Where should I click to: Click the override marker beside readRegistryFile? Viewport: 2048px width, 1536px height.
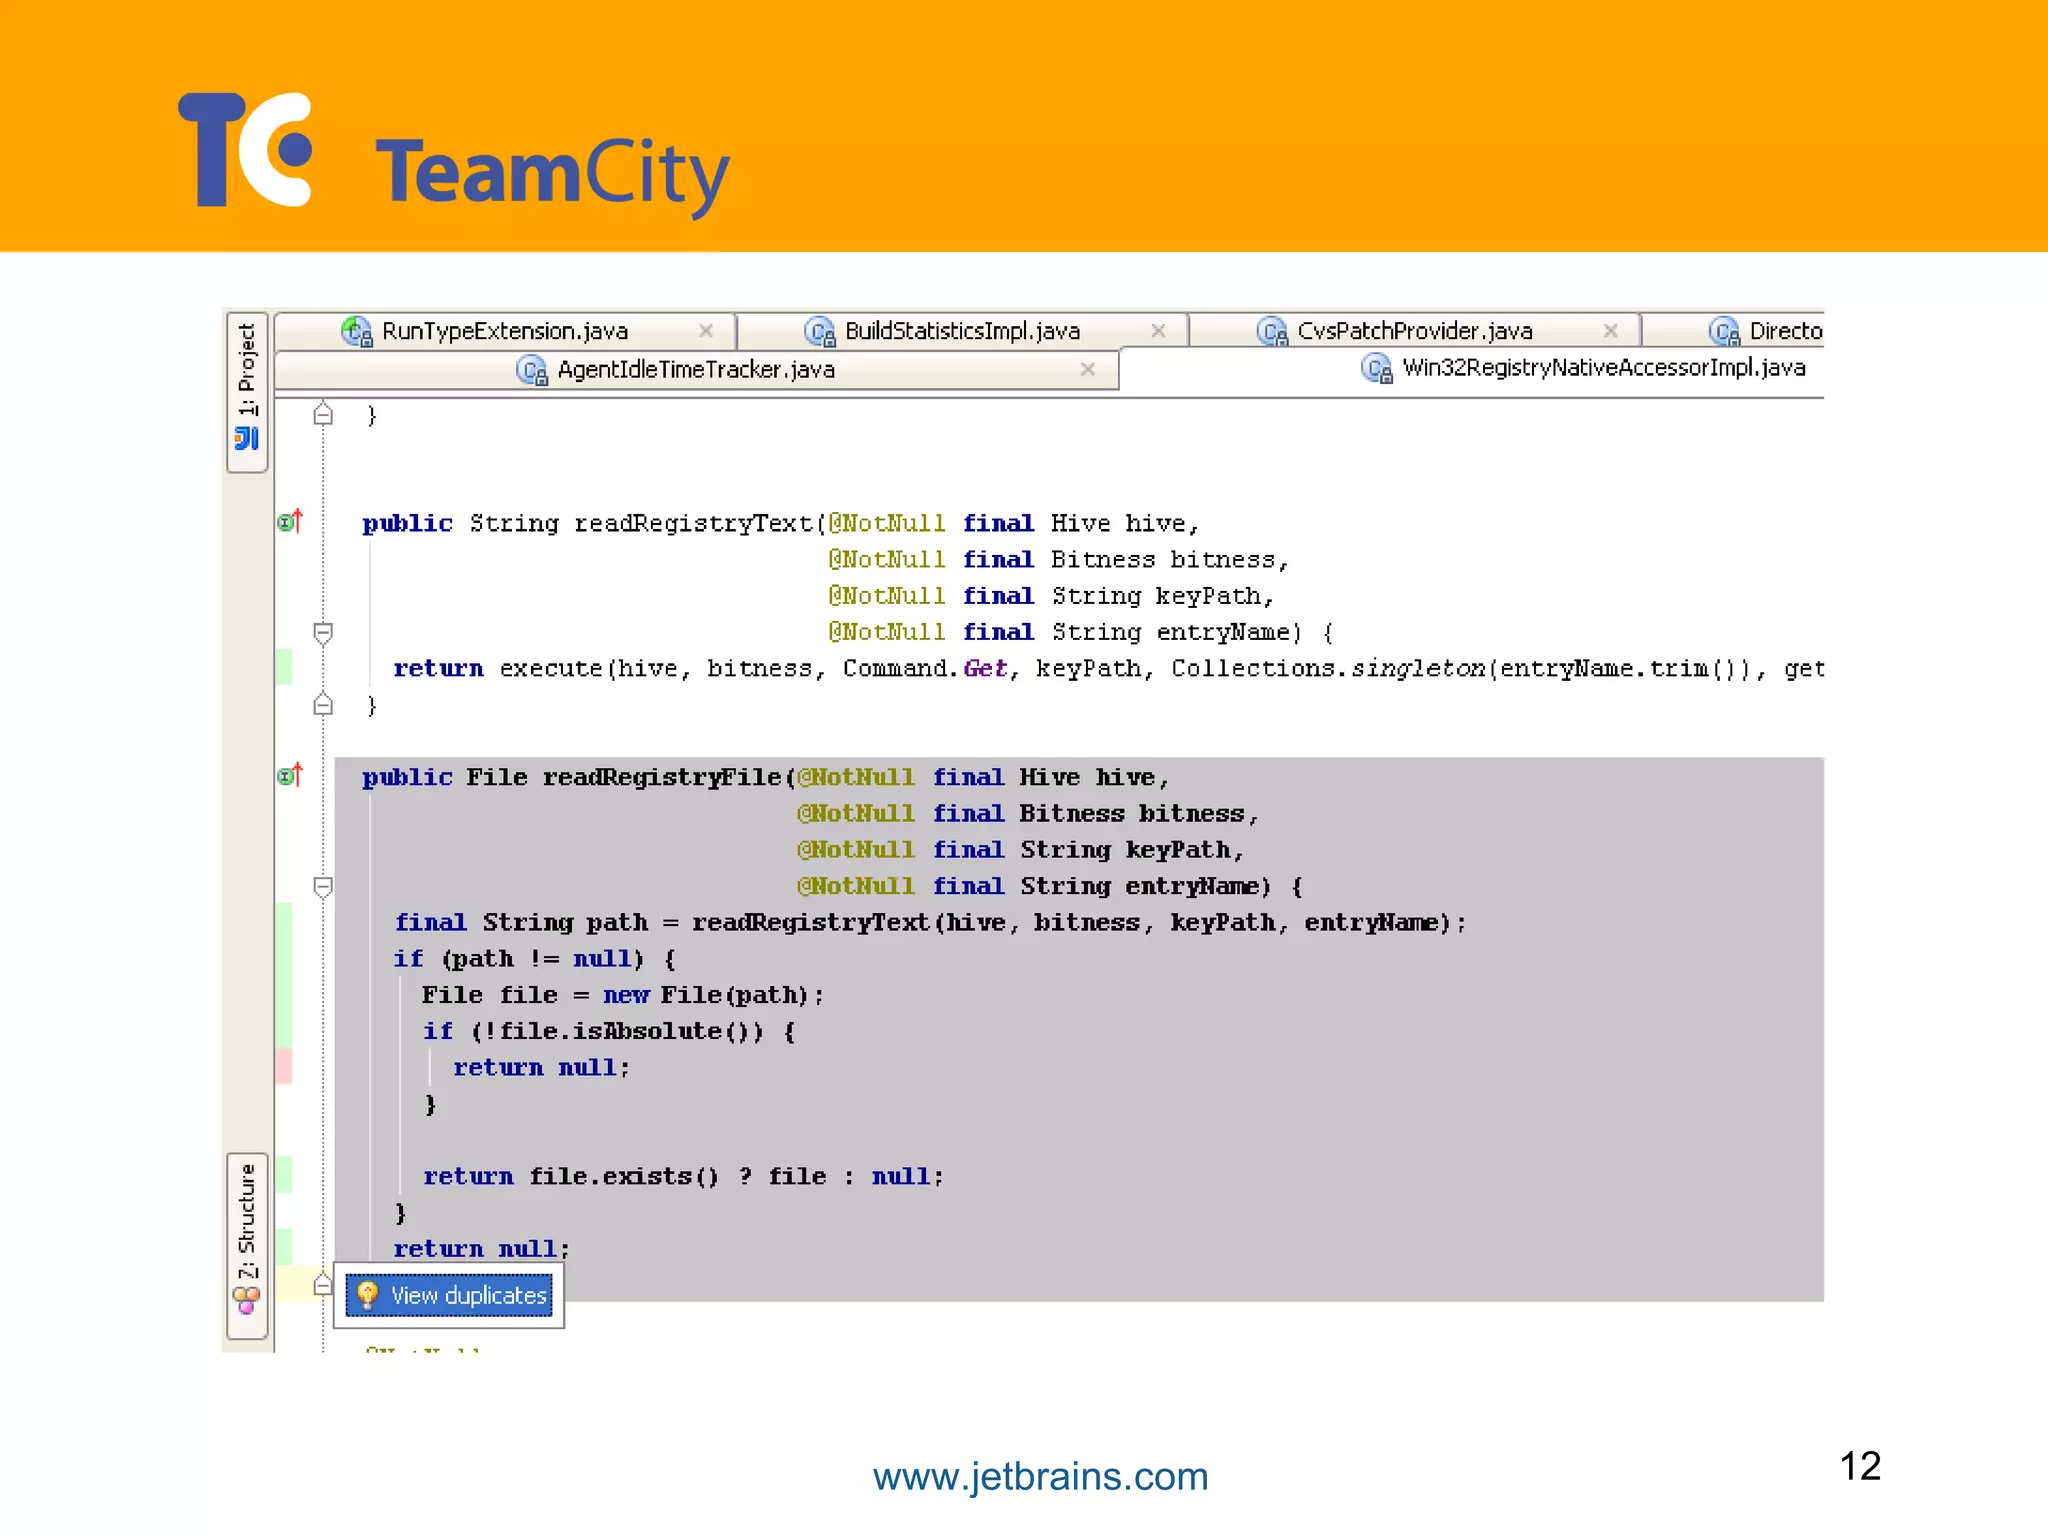tap(290, 776)
